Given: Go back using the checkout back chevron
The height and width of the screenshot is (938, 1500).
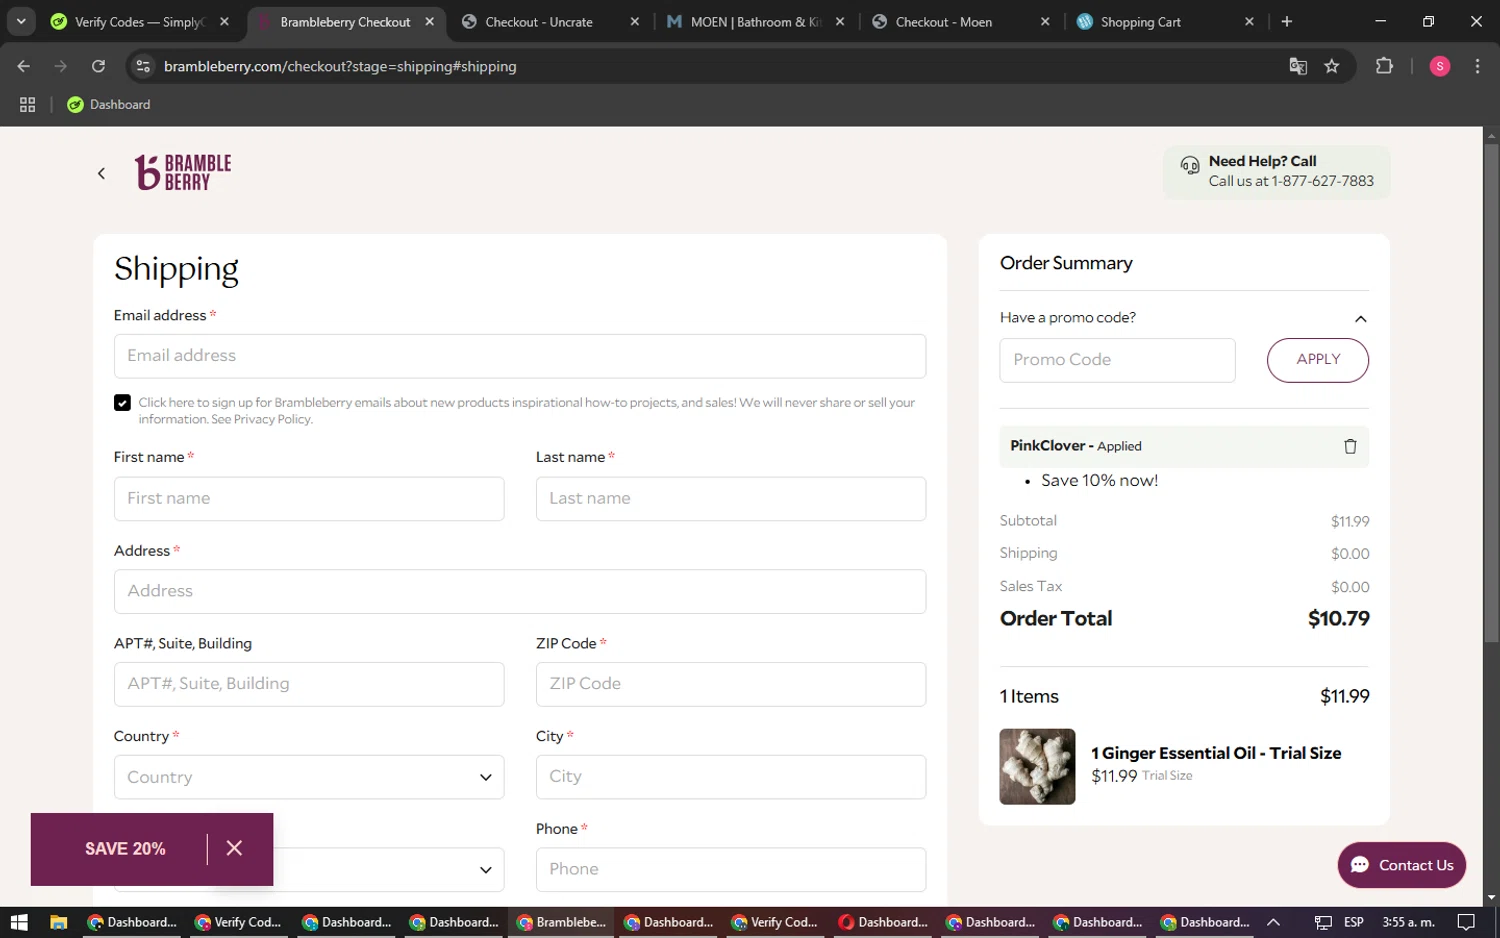Looking at the screenshot, I should tap(101, 173).
